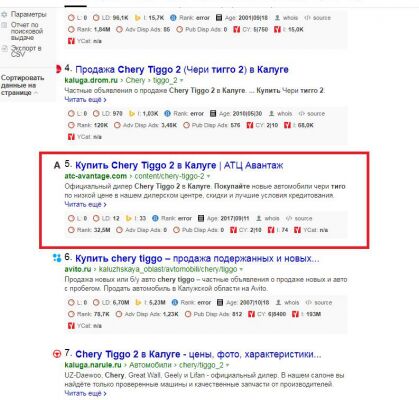
Task: Click the globe Rank: error icon for avito.ru
Action: (x=175, y=303)
